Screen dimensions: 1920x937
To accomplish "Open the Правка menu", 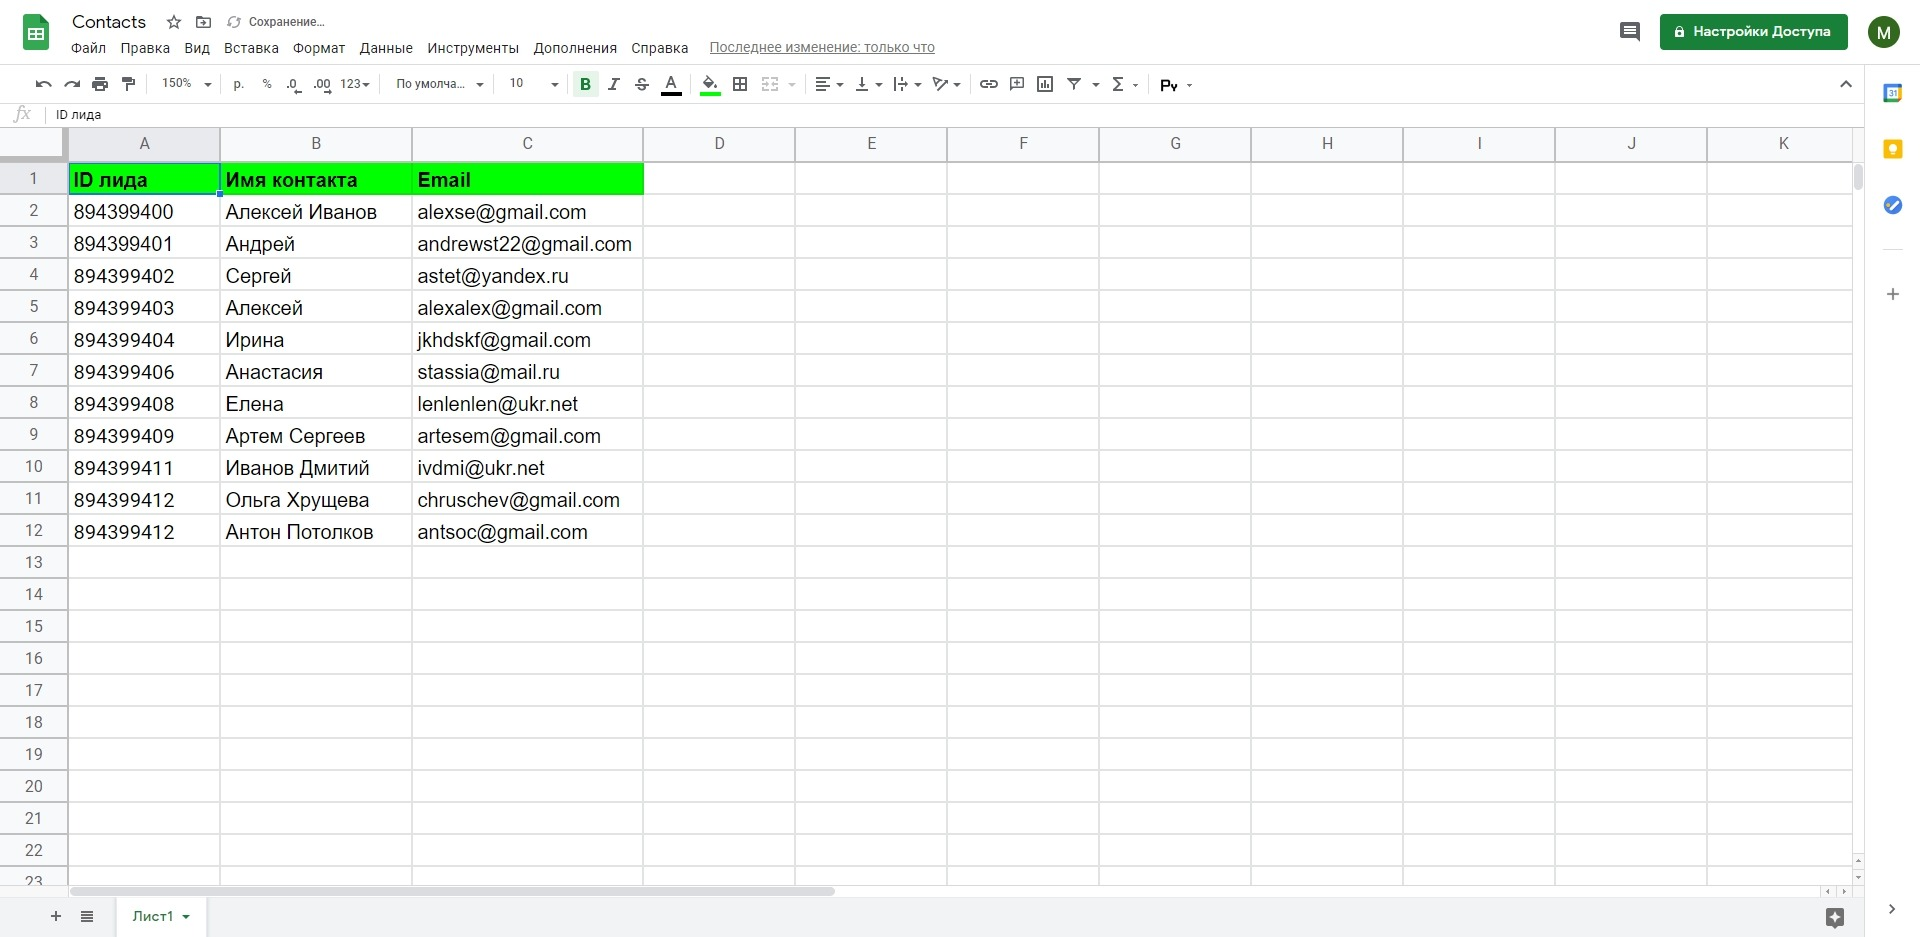I will pyautogui.click(x=145, y=48).
